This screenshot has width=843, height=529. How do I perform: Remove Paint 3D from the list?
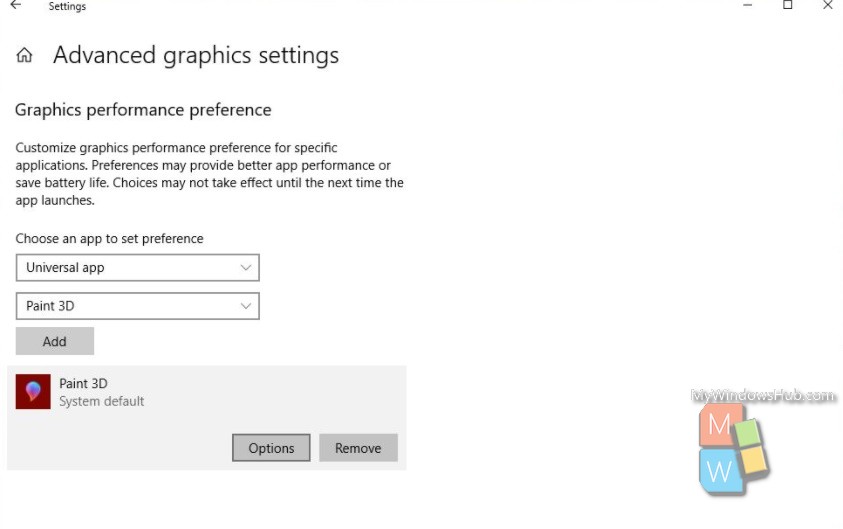point(358,448)
